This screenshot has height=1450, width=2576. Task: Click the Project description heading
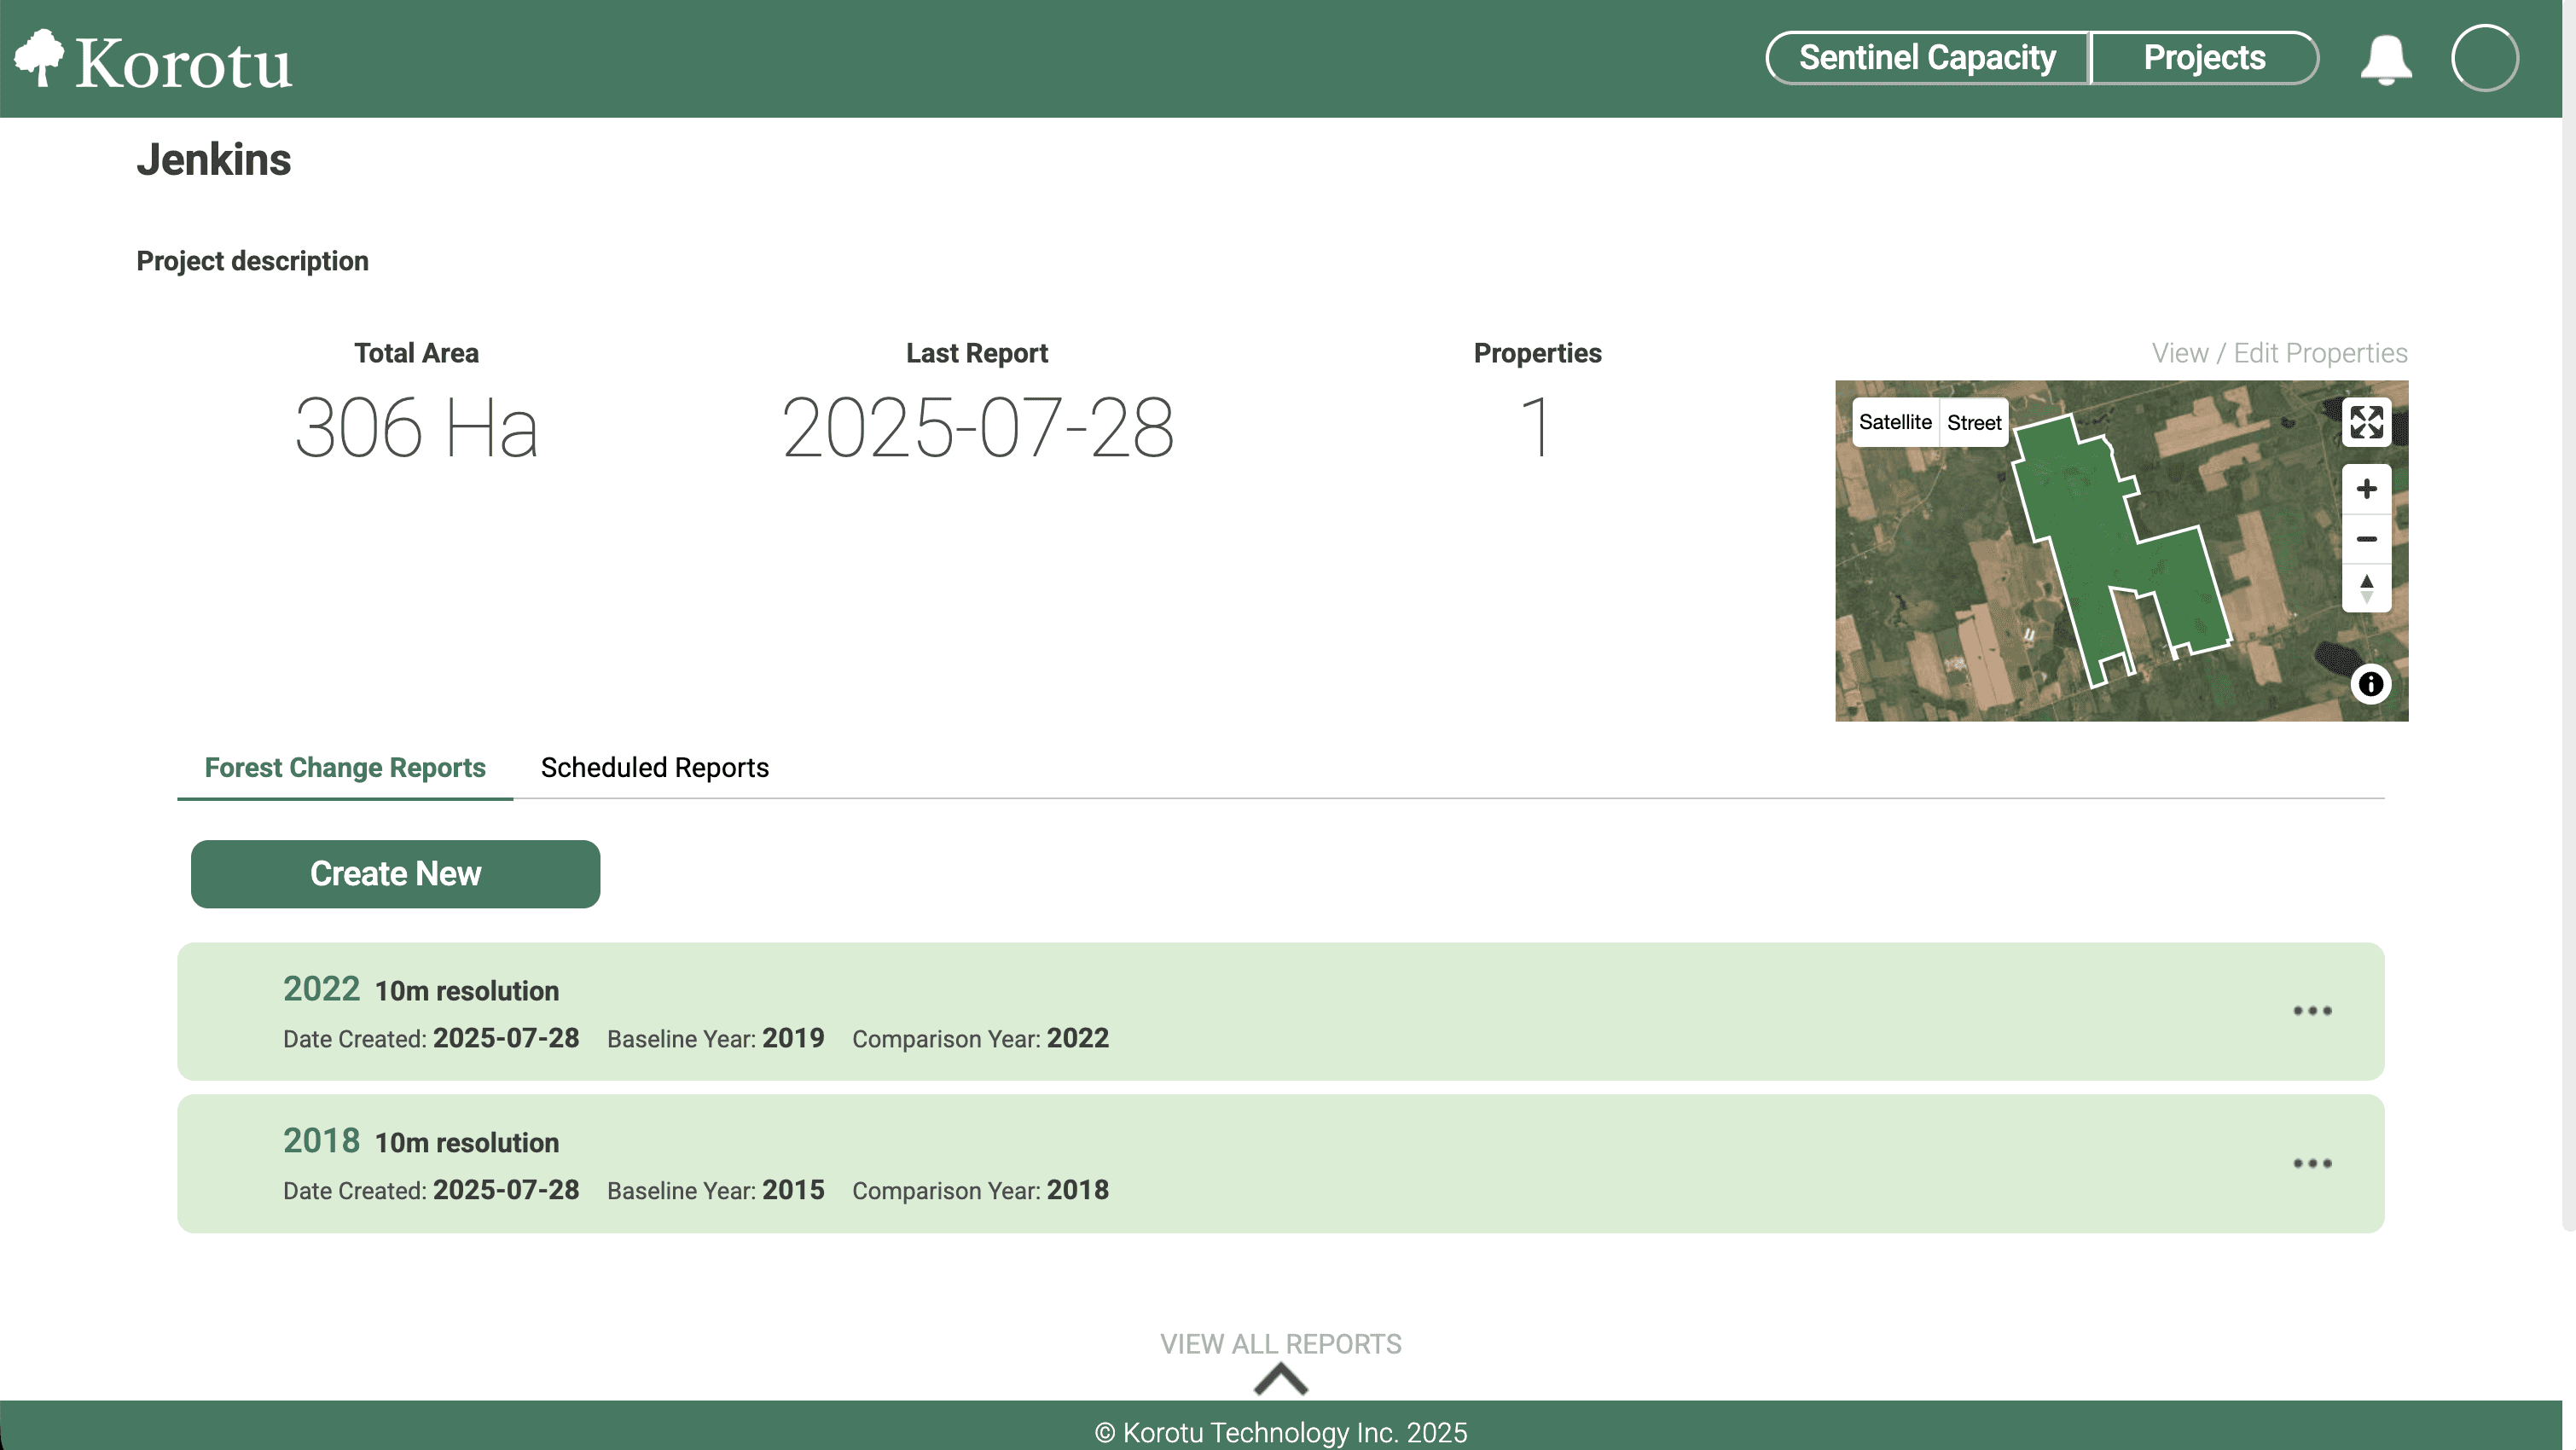click(x=253, y=261)
